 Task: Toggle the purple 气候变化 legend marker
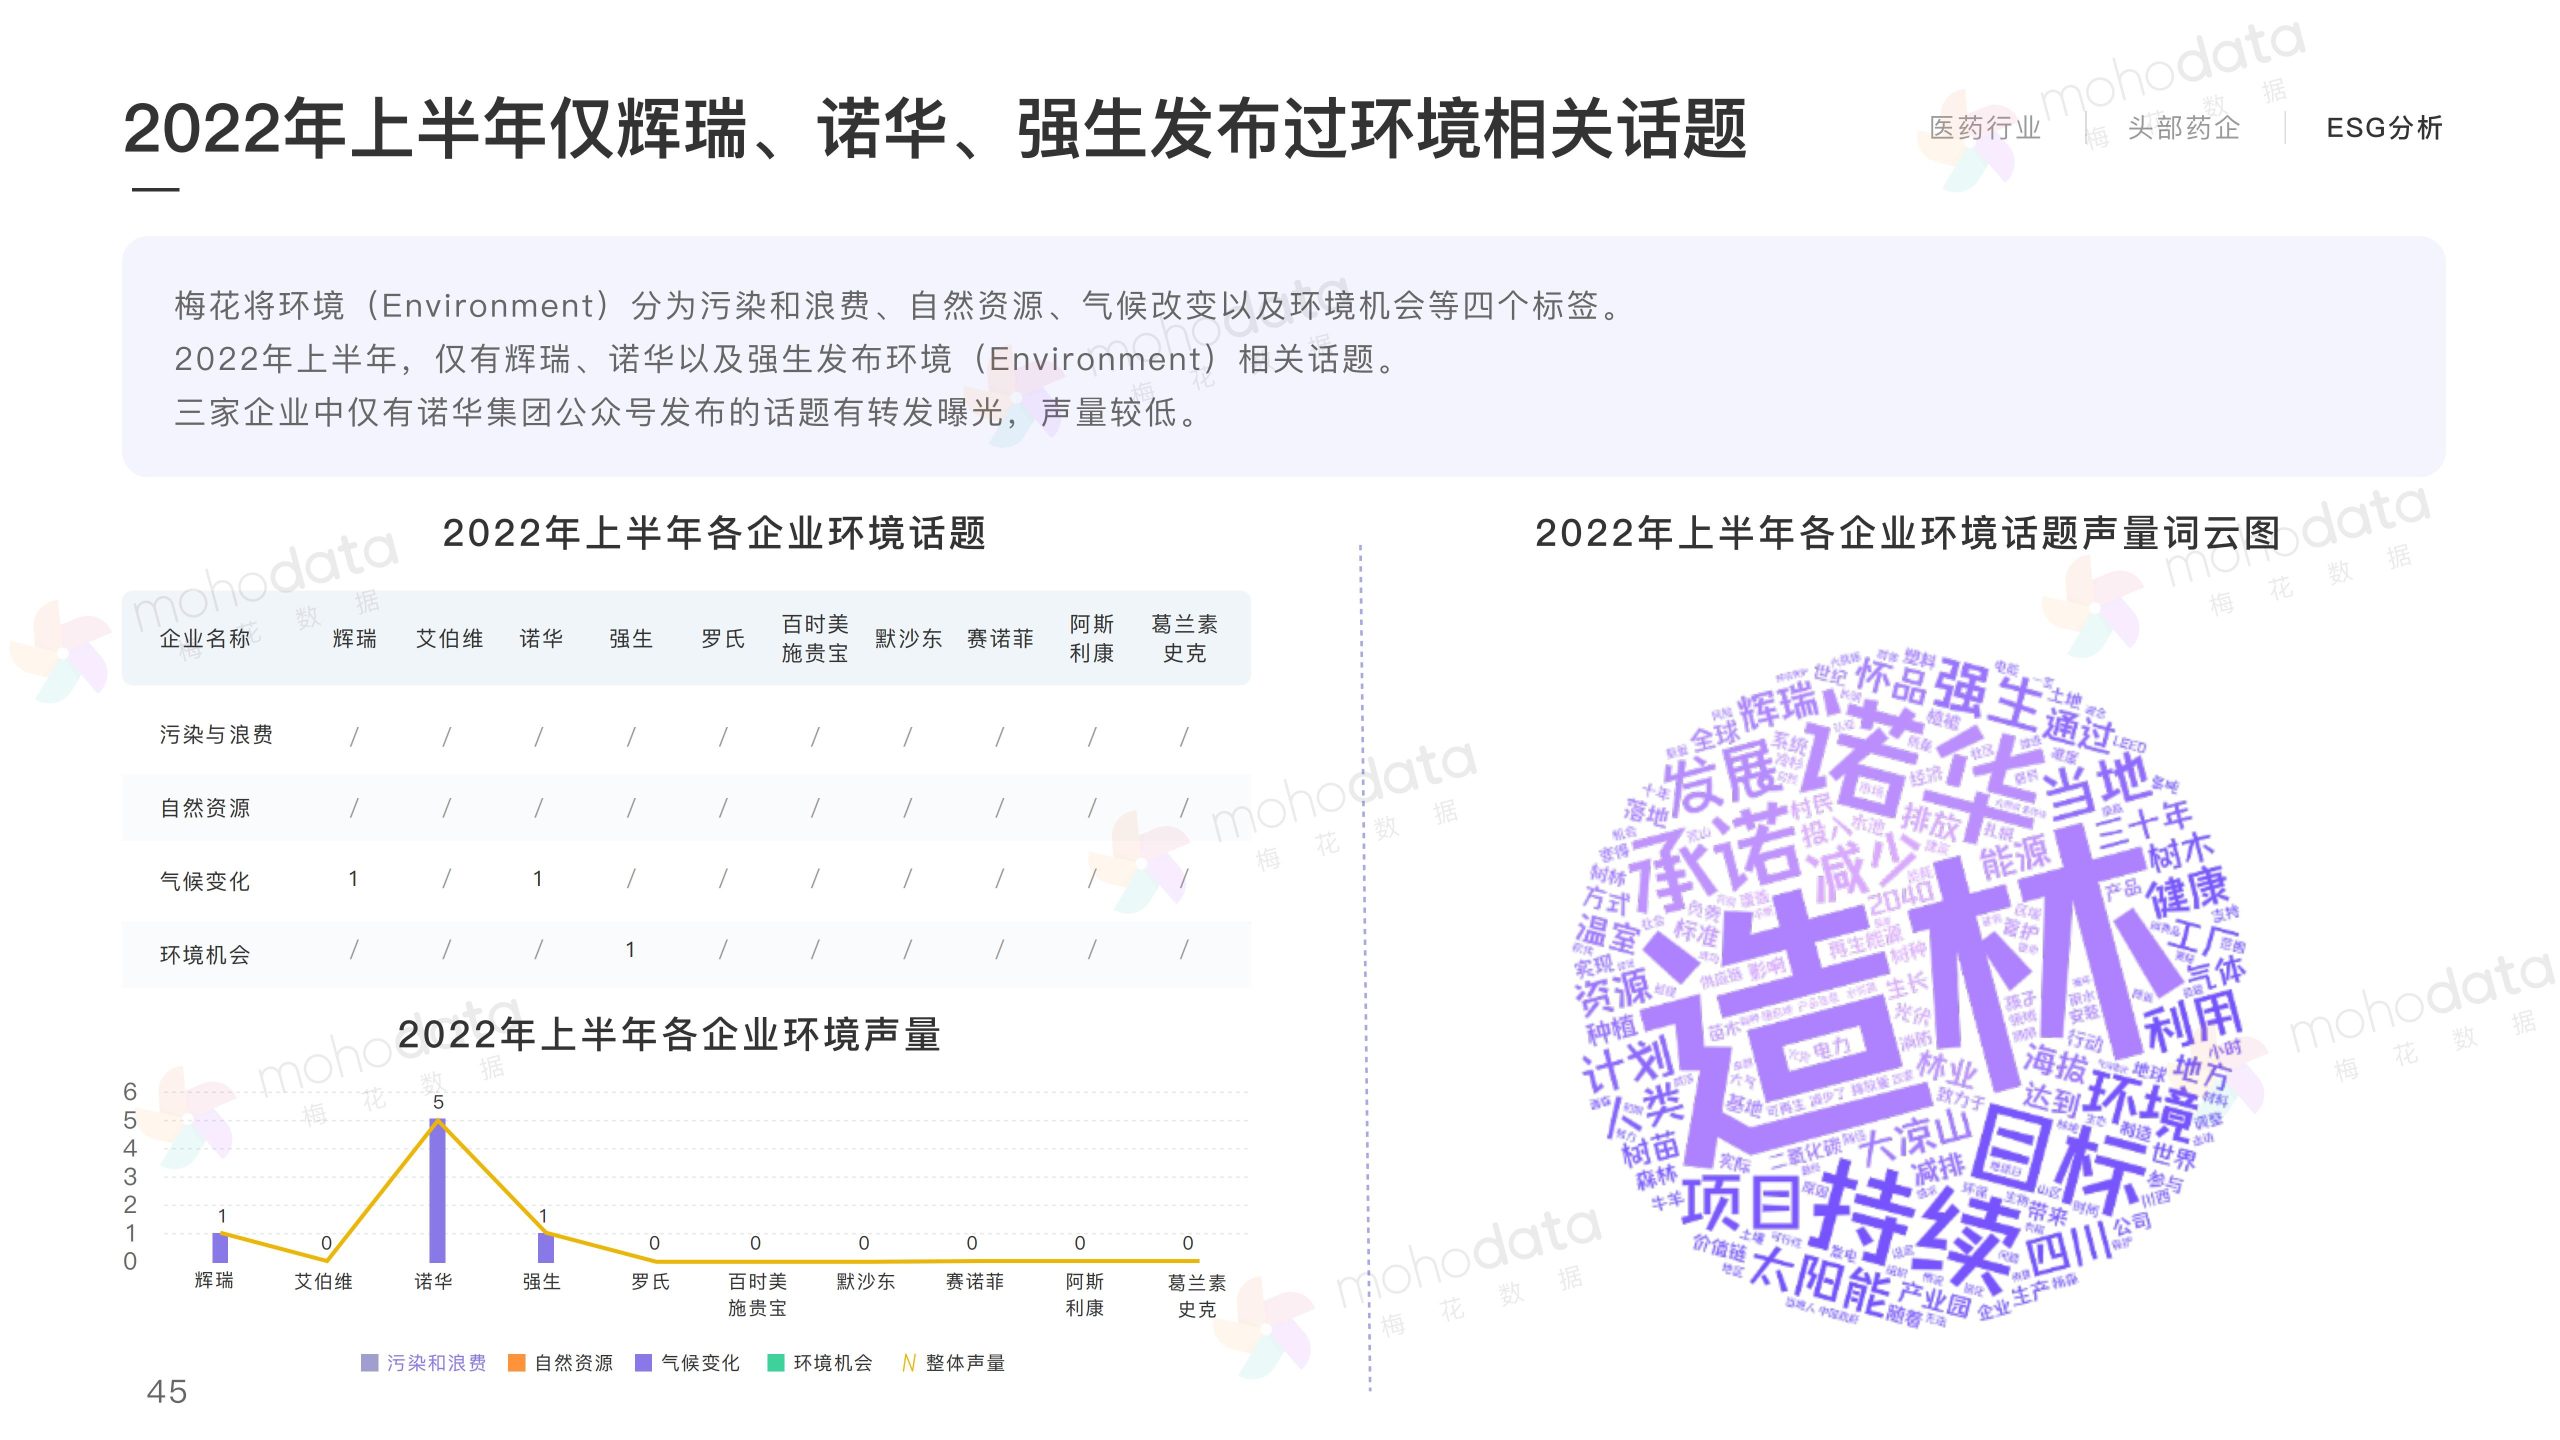coord(644,1363)
